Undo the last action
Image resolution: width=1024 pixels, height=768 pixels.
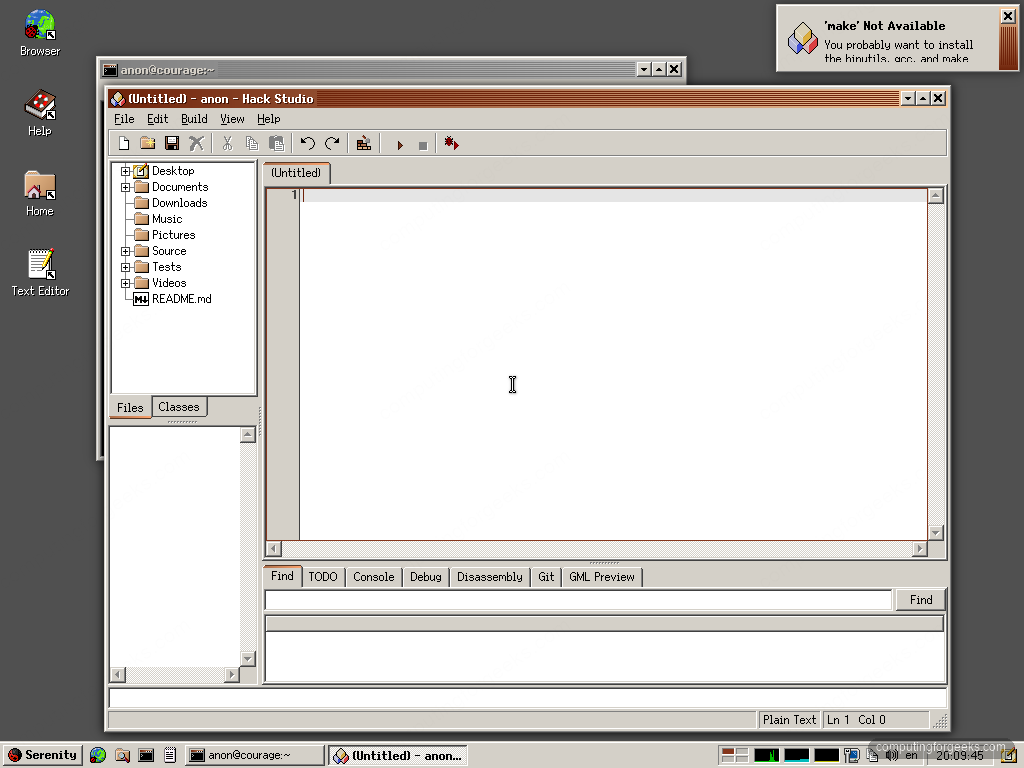coord(308,144)
